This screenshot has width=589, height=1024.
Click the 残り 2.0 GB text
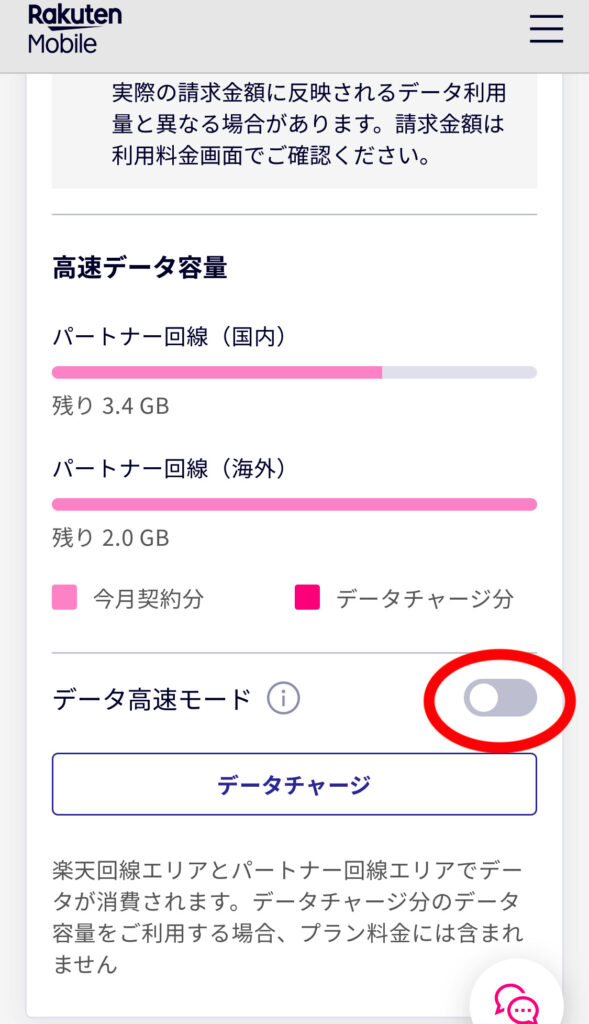110,537
